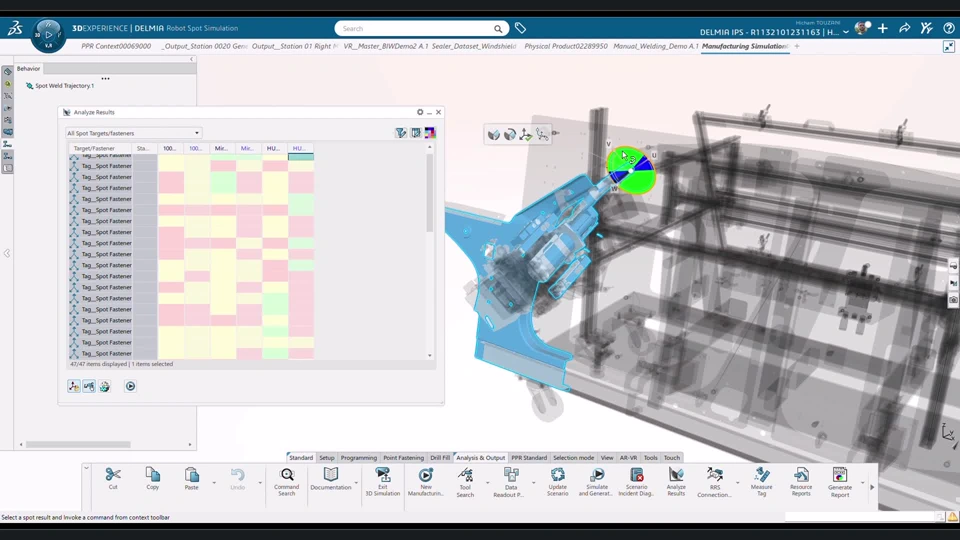Click Behavior panel horizontal scrollbar
The width and height of the screenshot is (960, 540).
click(78, 444)
